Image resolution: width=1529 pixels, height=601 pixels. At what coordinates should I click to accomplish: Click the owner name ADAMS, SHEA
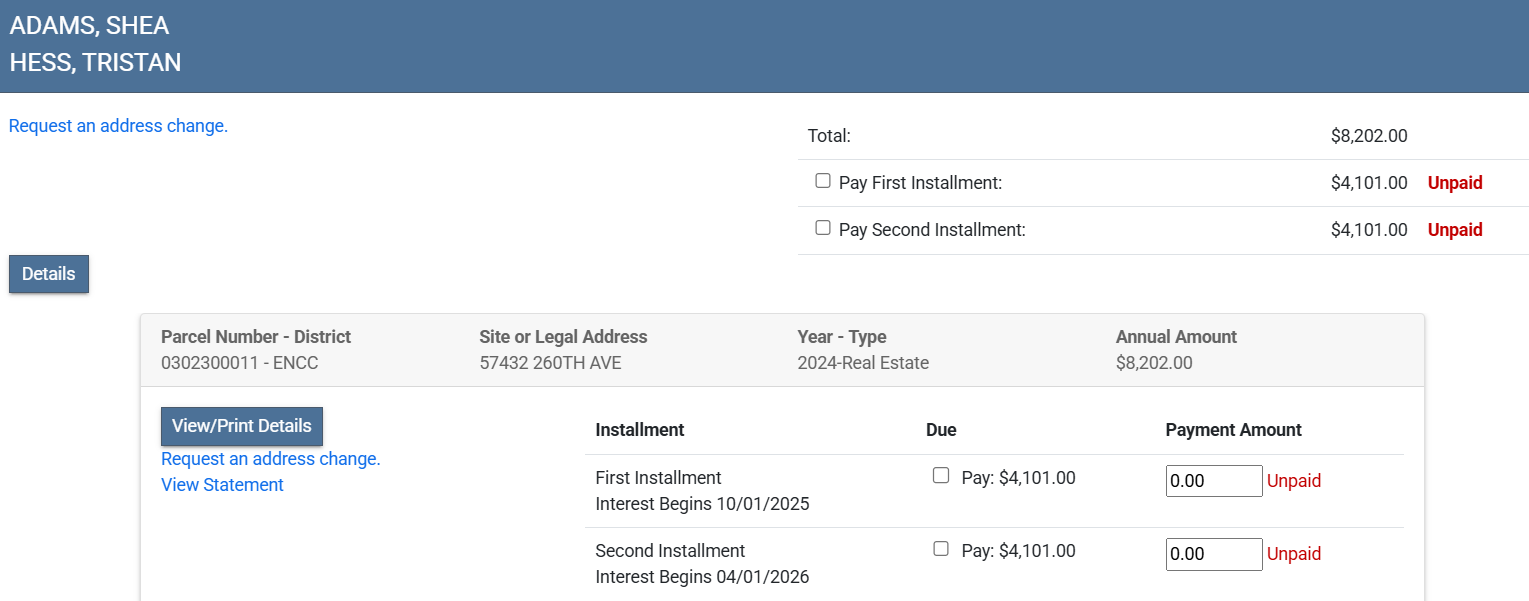click(x=89, y=27)
